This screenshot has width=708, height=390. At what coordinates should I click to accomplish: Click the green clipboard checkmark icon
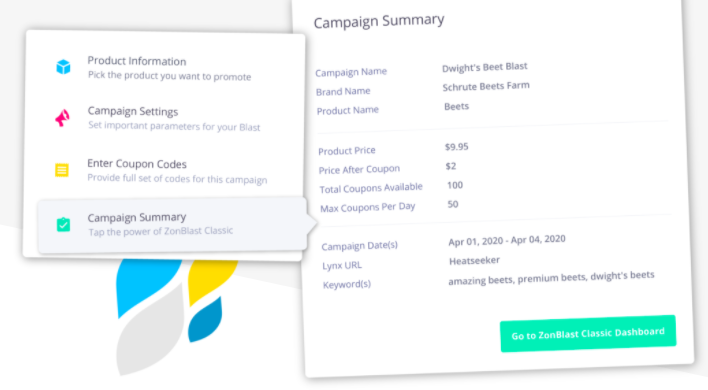coord(63,224)
